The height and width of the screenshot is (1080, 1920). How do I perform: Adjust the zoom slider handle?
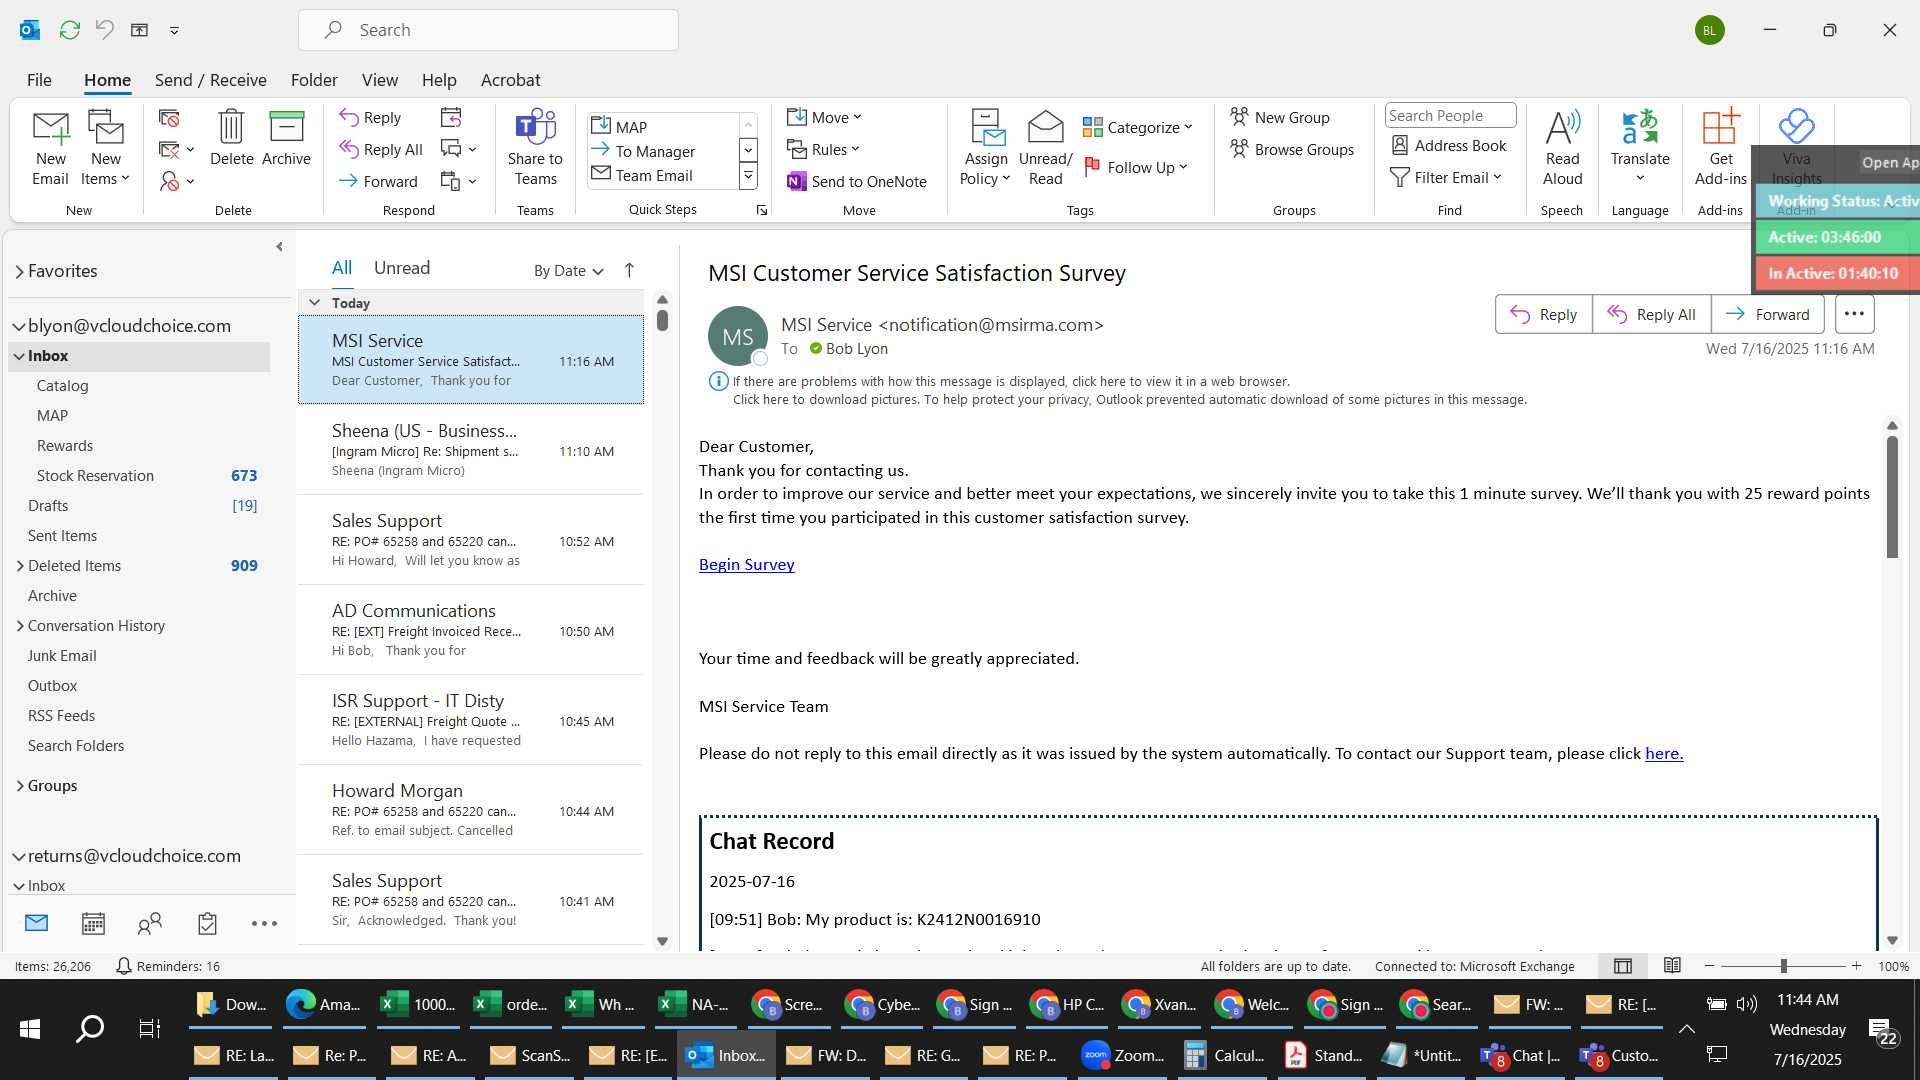coord(1783,966)
